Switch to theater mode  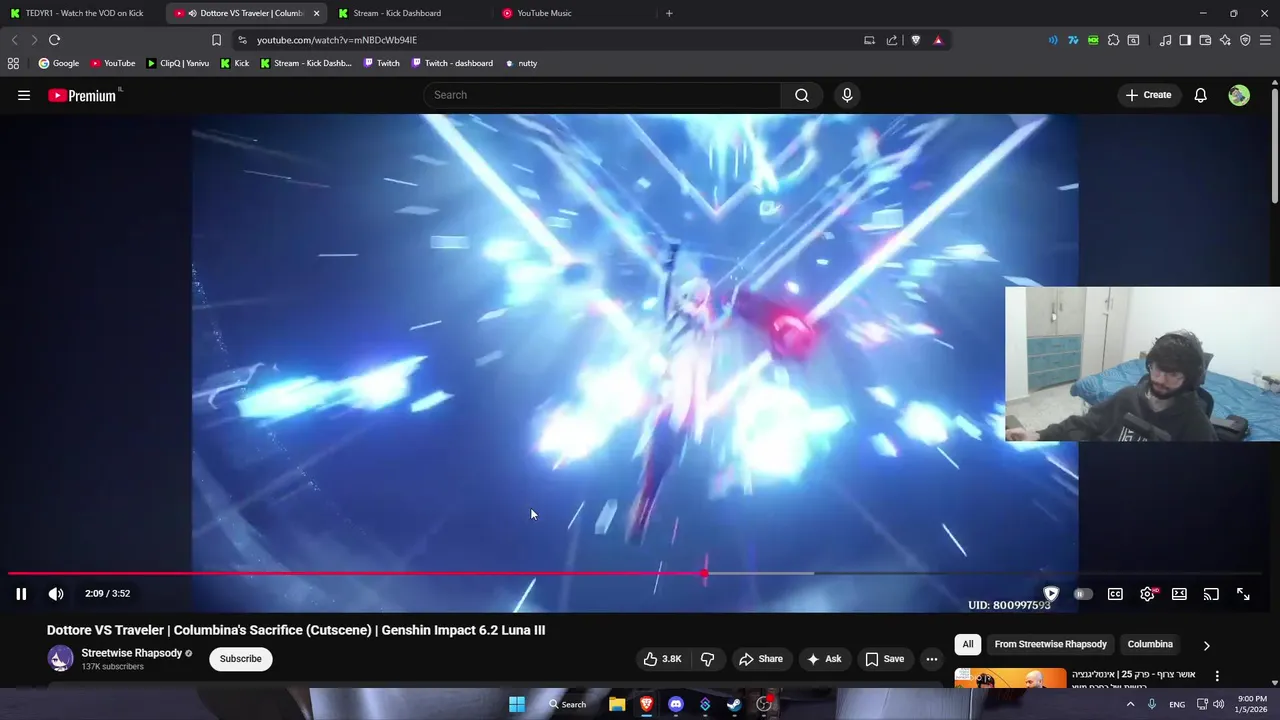1179,594
